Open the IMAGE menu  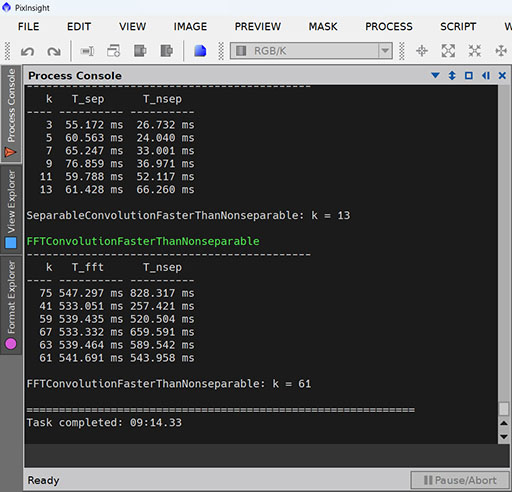(190, 26)
